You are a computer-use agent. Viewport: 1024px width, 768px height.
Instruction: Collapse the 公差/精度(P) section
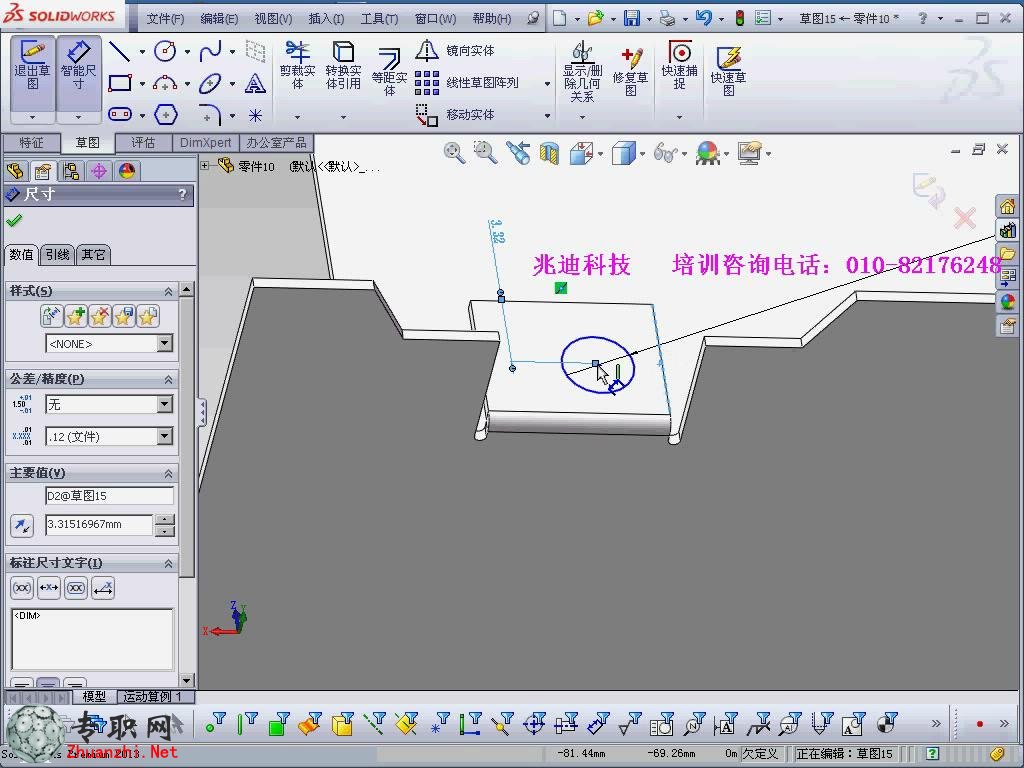pos(168,379)
